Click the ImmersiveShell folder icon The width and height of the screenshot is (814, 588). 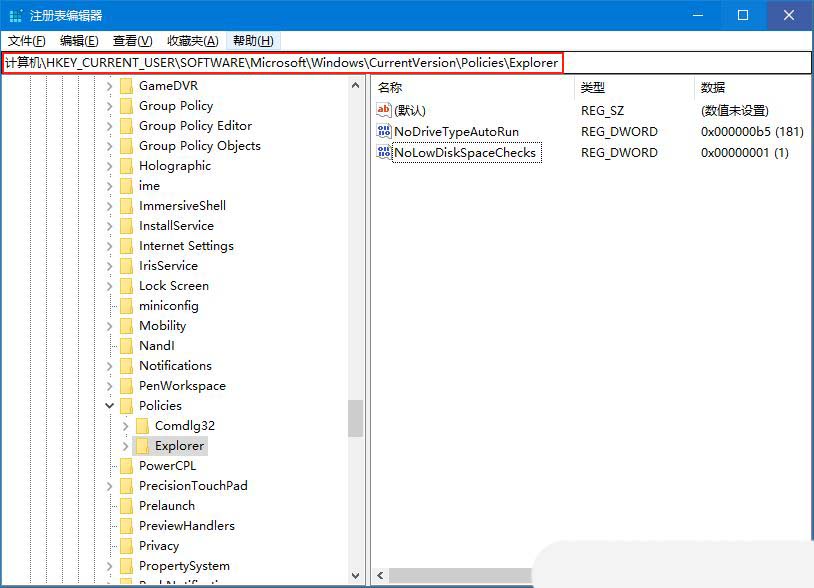(x=126, y=206)
